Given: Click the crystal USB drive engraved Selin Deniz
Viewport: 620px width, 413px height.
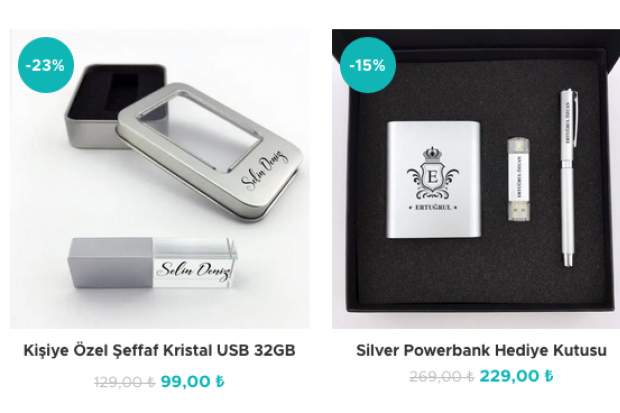Looking at the screenshot, I should point(153,263).
